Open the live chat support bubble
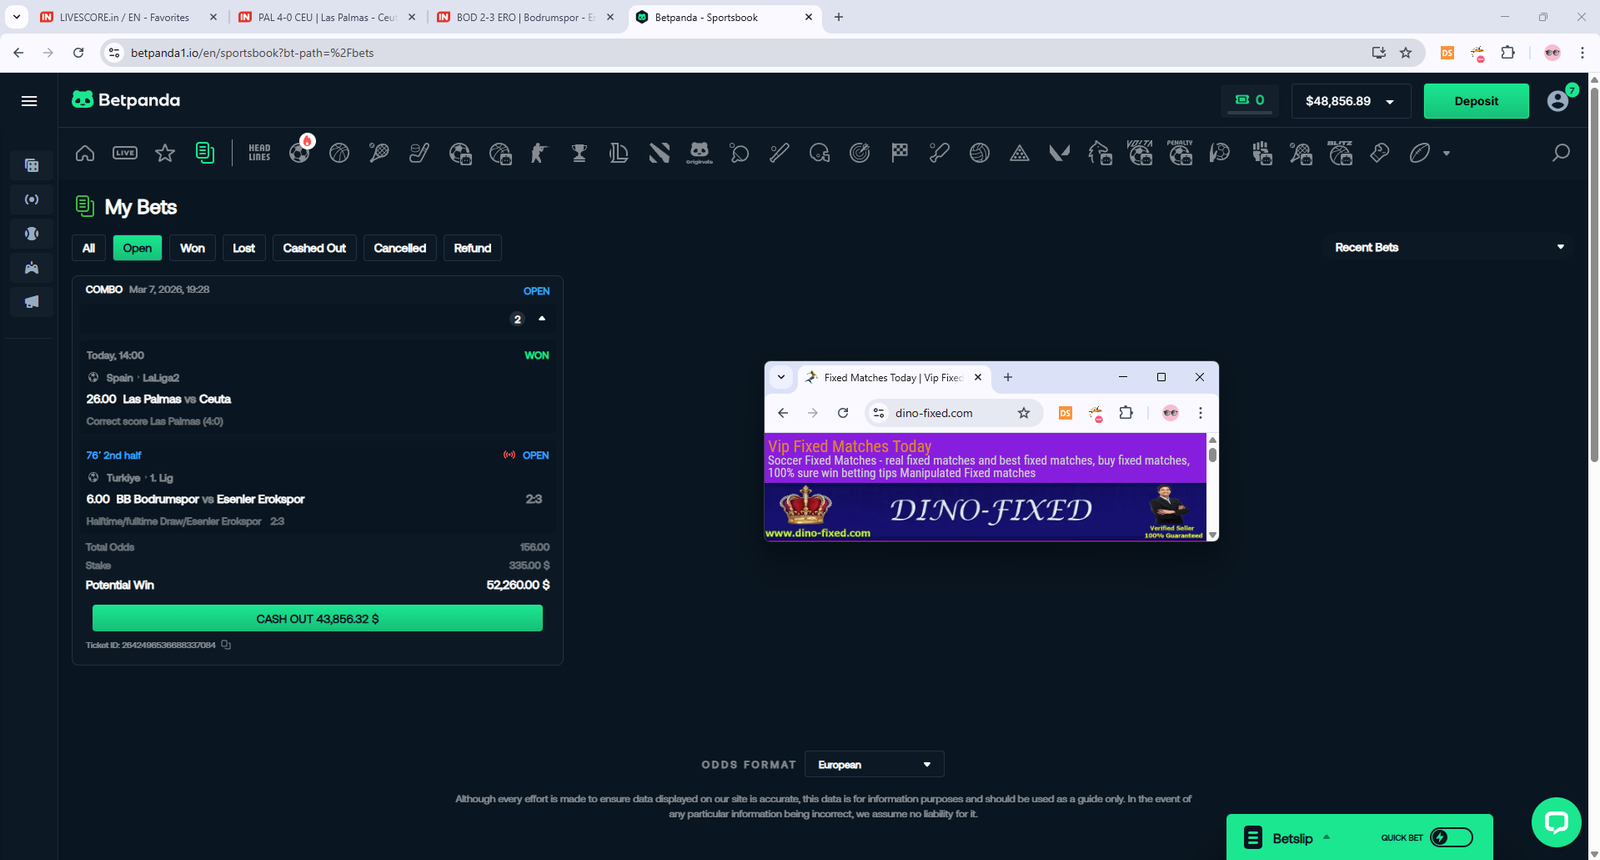Screen dimensions: 1600x860 click(x=1555, y=822)
